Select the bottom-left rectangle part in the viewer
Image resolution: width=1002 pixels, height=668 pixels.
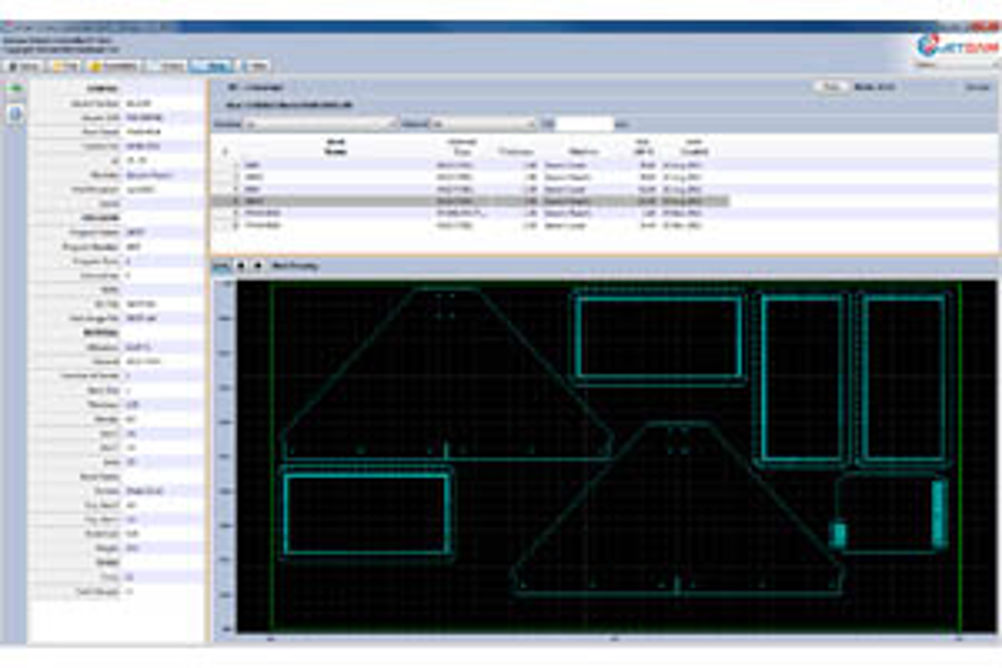[x=366, y=514]
